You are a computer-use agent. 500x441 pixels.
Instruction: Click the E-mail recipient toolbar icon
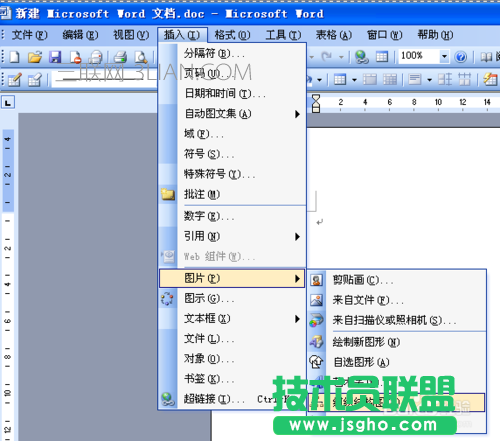click(x=96, y=57)
